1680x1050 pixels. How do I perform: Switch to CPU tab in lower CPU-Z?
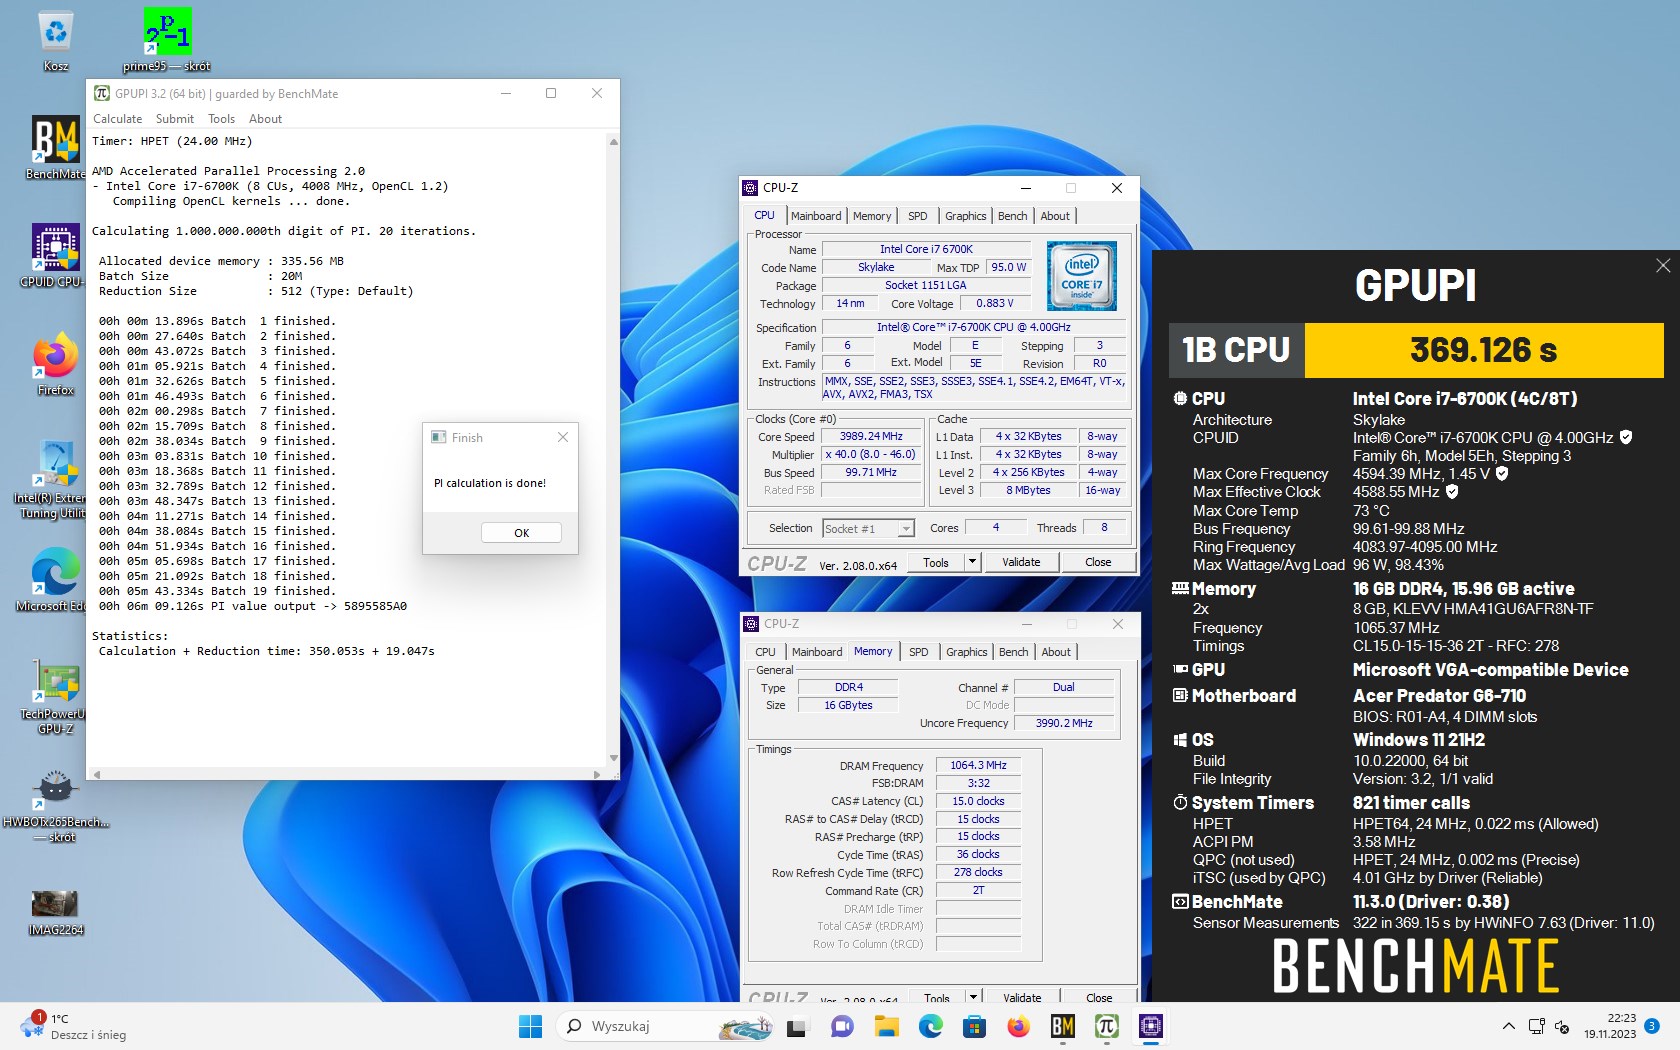(x=765, y=652)
